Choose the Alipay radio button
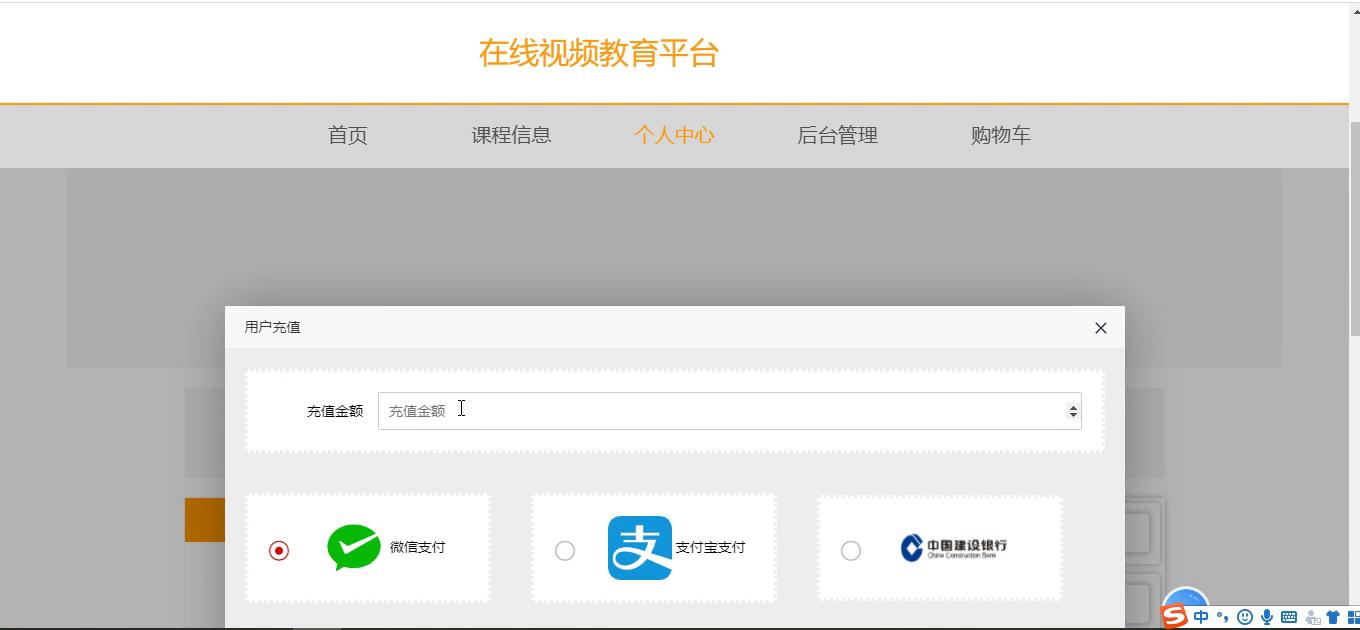 [565, 551]
